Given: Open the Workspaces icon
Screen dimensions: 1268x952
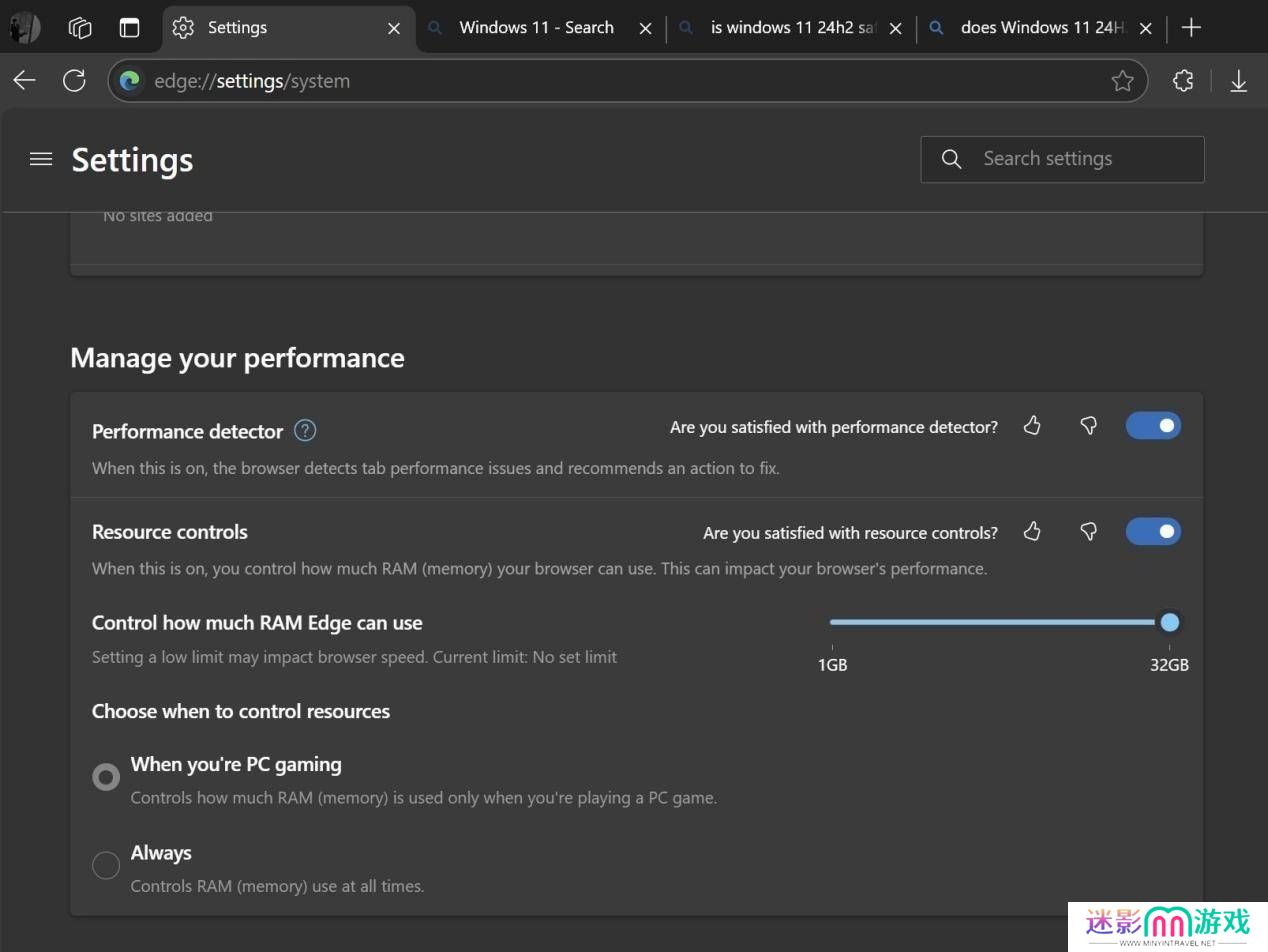Looking at the screenshot, I should [x=80, y=28].
